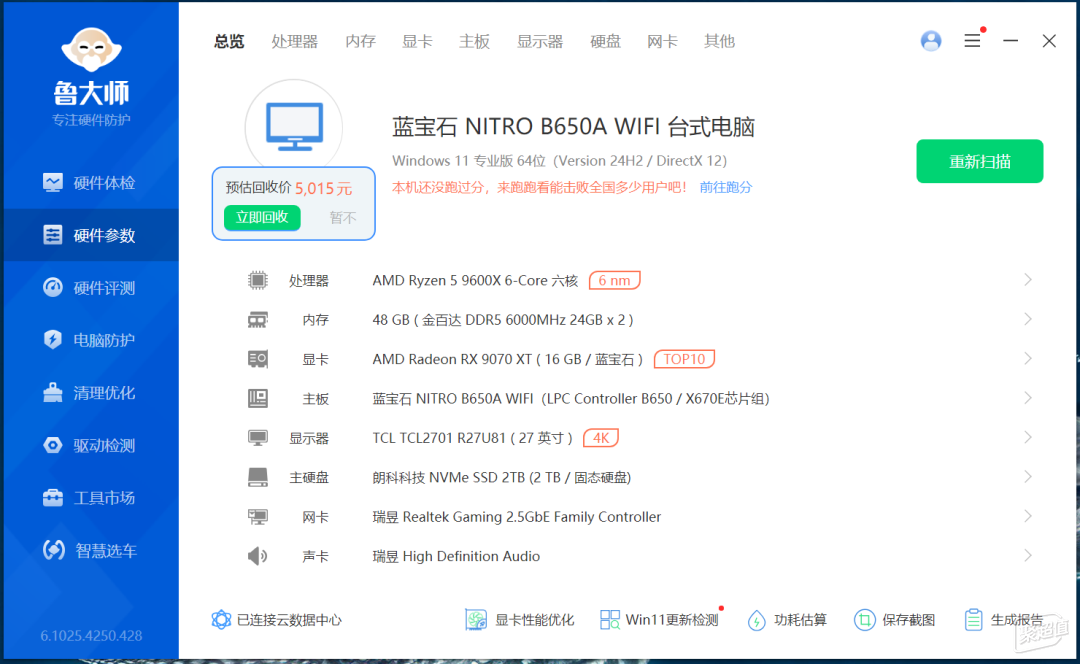Click the green 重新扫描 button
This screenshot has width=1080, height=664.
coord(979,161)
